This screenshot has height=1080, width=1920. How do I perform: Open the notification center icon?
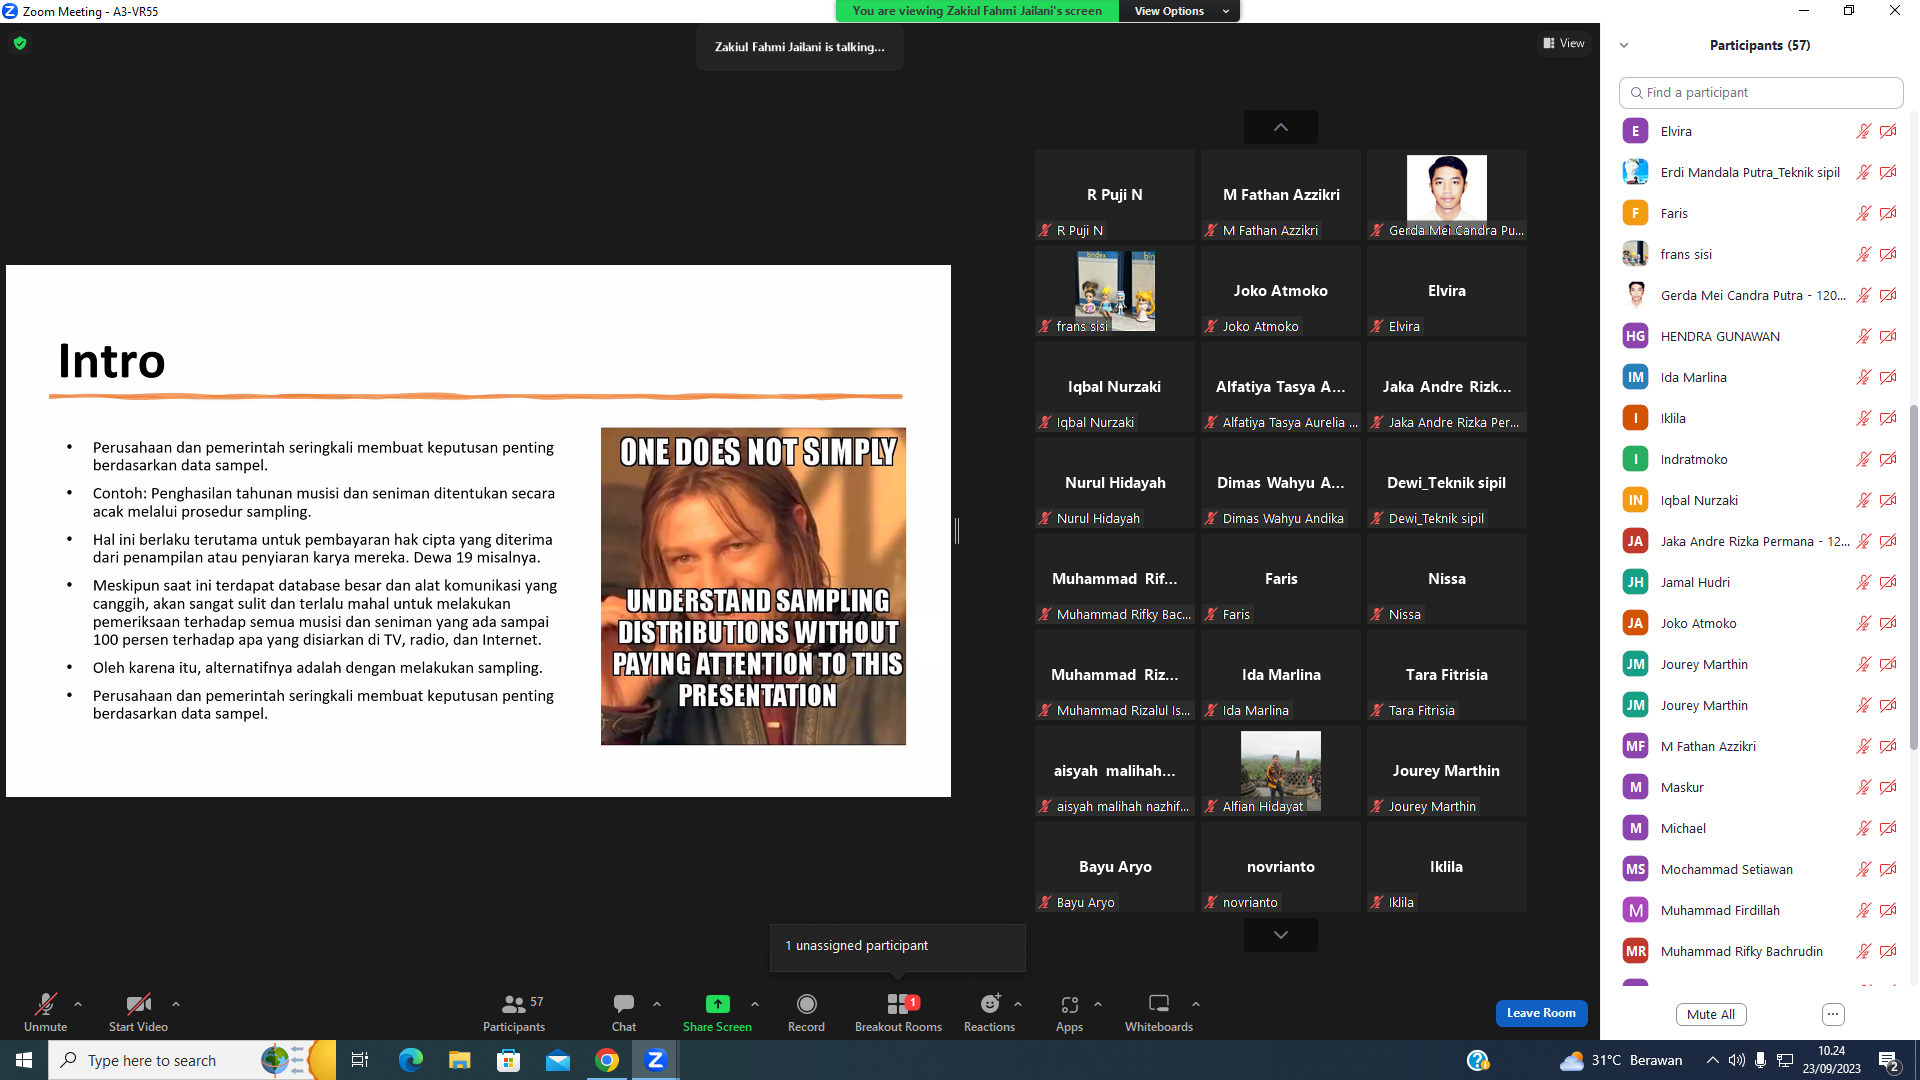pos(1888,1060)
